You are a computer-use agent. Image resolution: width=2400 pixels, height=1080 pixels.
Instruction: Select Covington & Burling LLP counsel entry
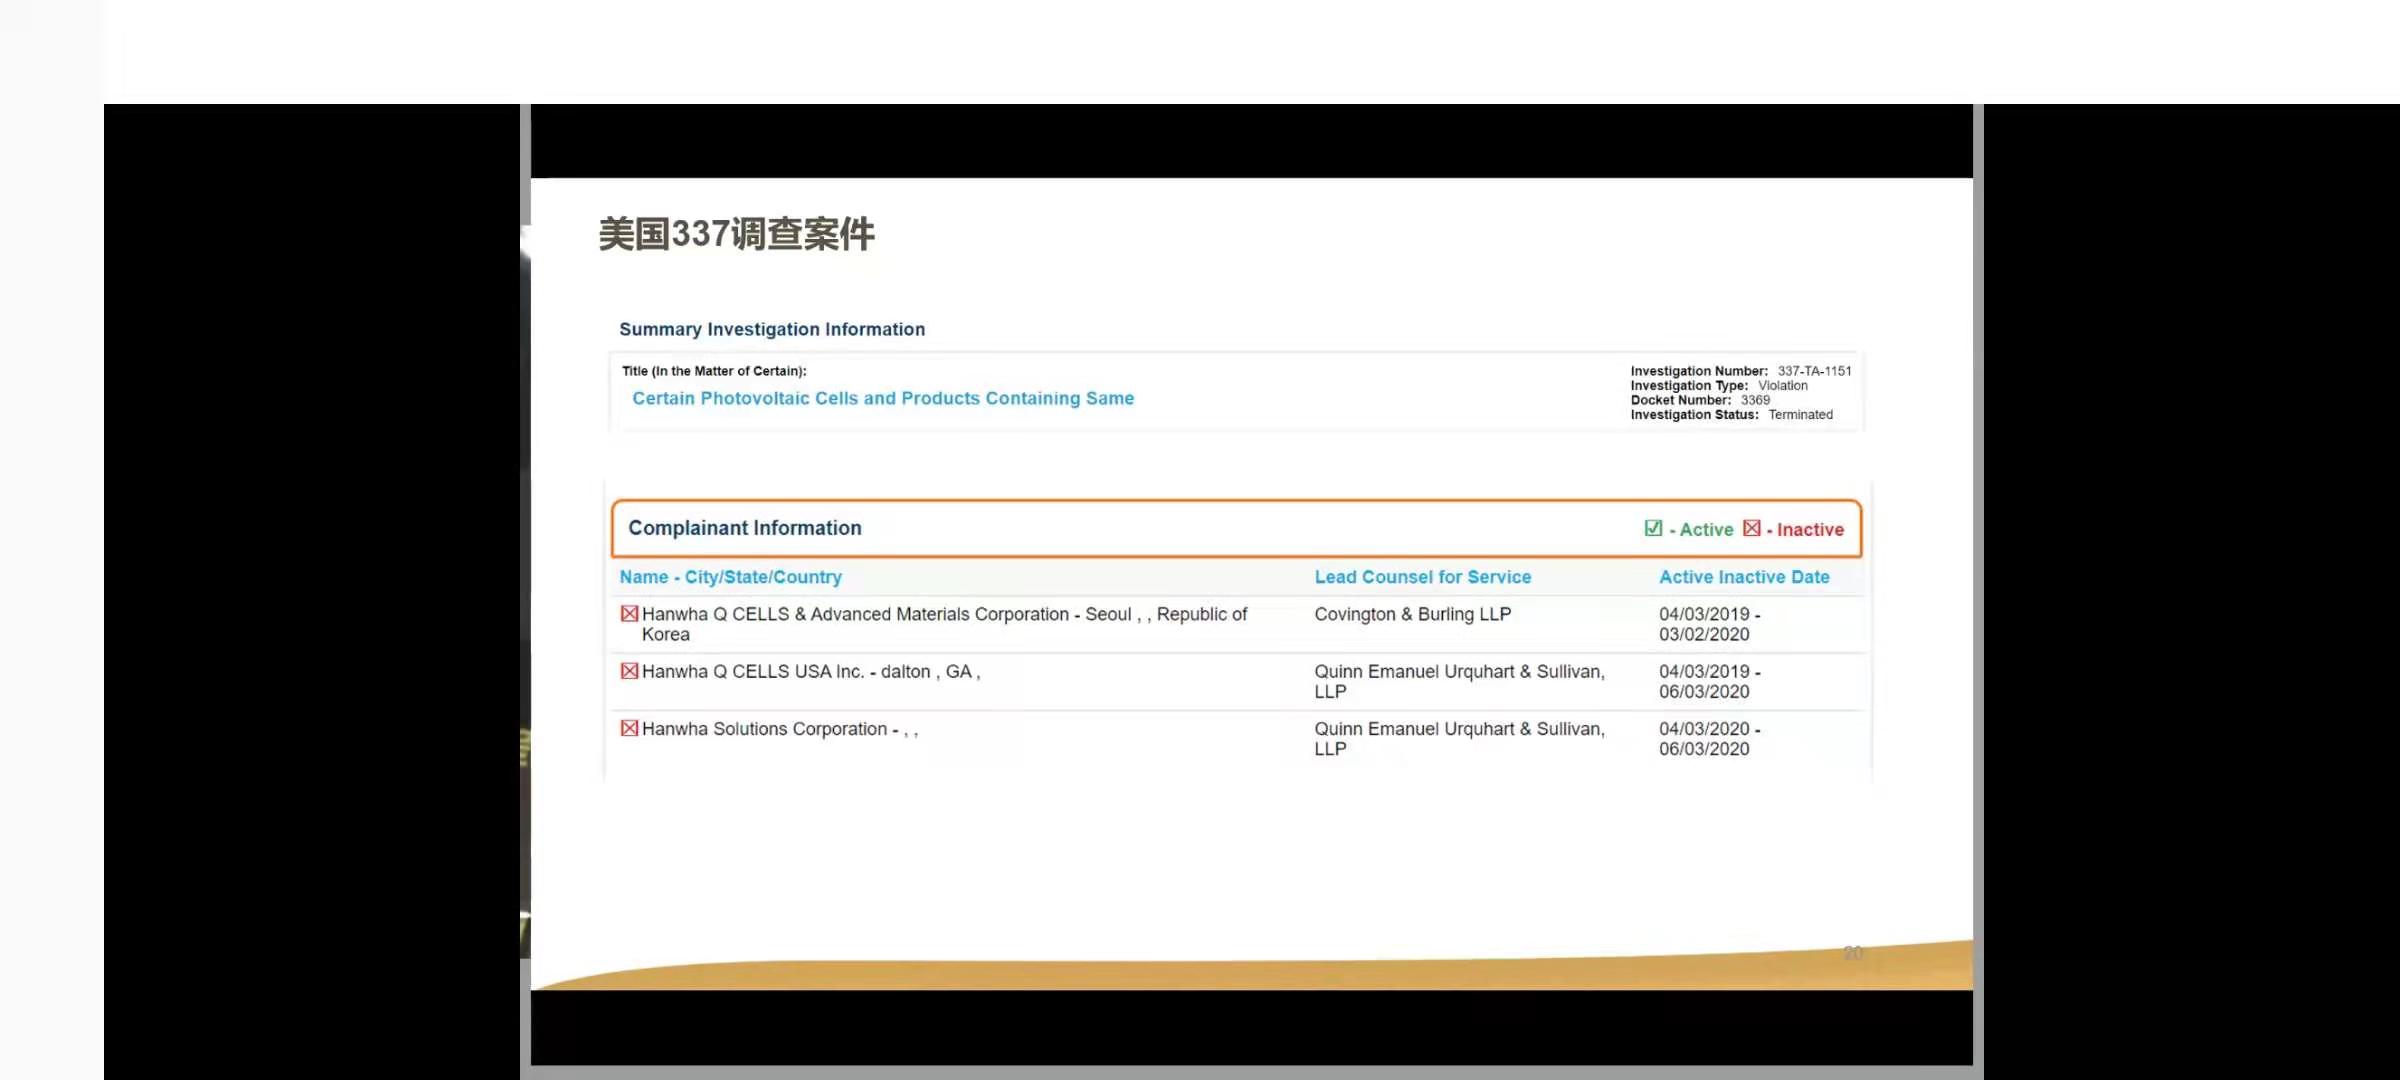pyautogui.click(x=1412, y=614)
